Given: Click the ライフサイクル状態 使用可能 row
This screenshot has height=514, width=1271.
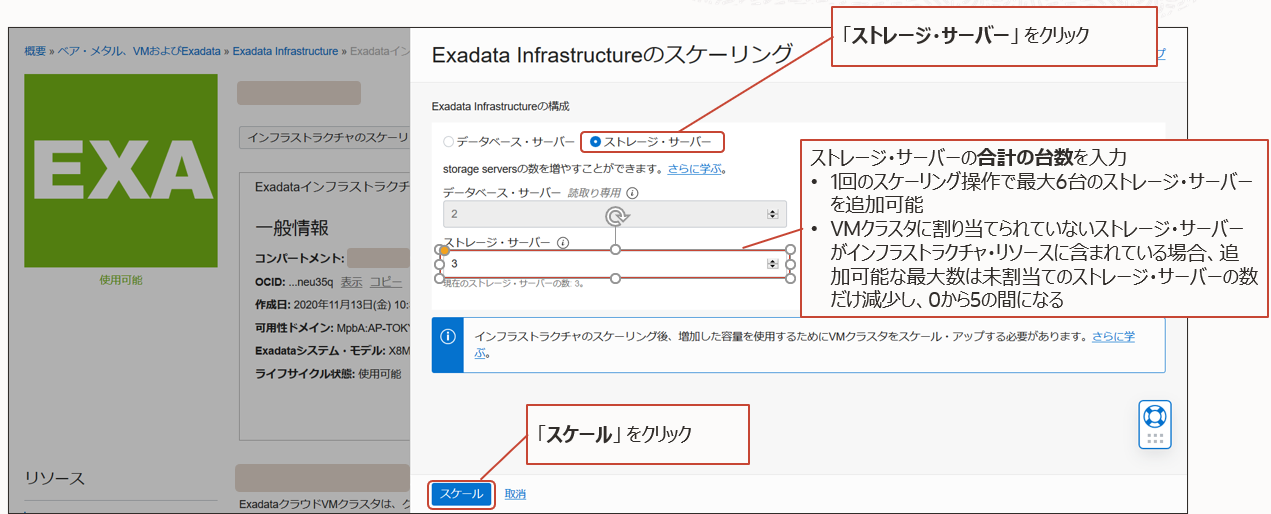Looking at the screenshot, I should 328,374.
